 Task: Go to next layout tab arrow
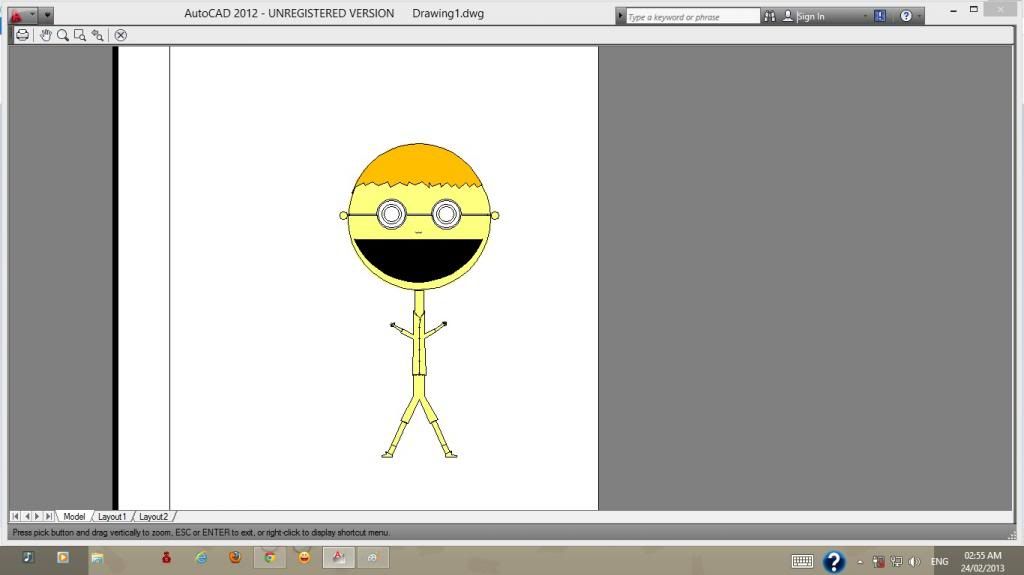37,516
